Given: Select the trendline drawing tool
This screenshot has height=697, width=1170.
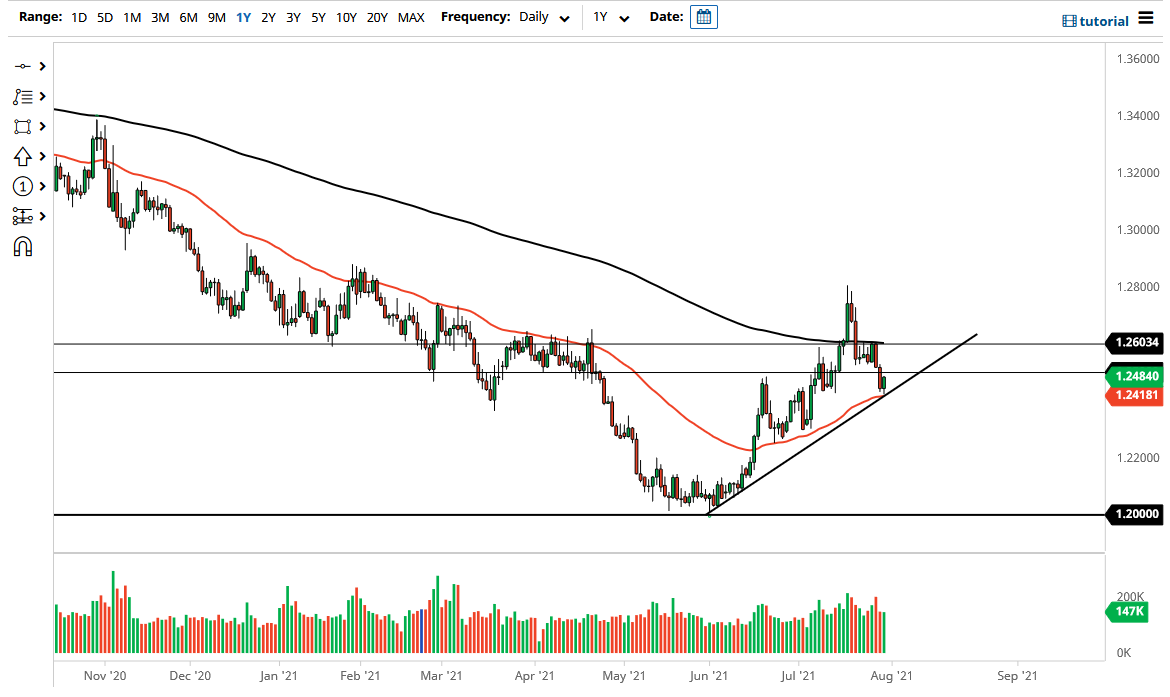Looking at the screenshot, I should [x=24, y=65].
